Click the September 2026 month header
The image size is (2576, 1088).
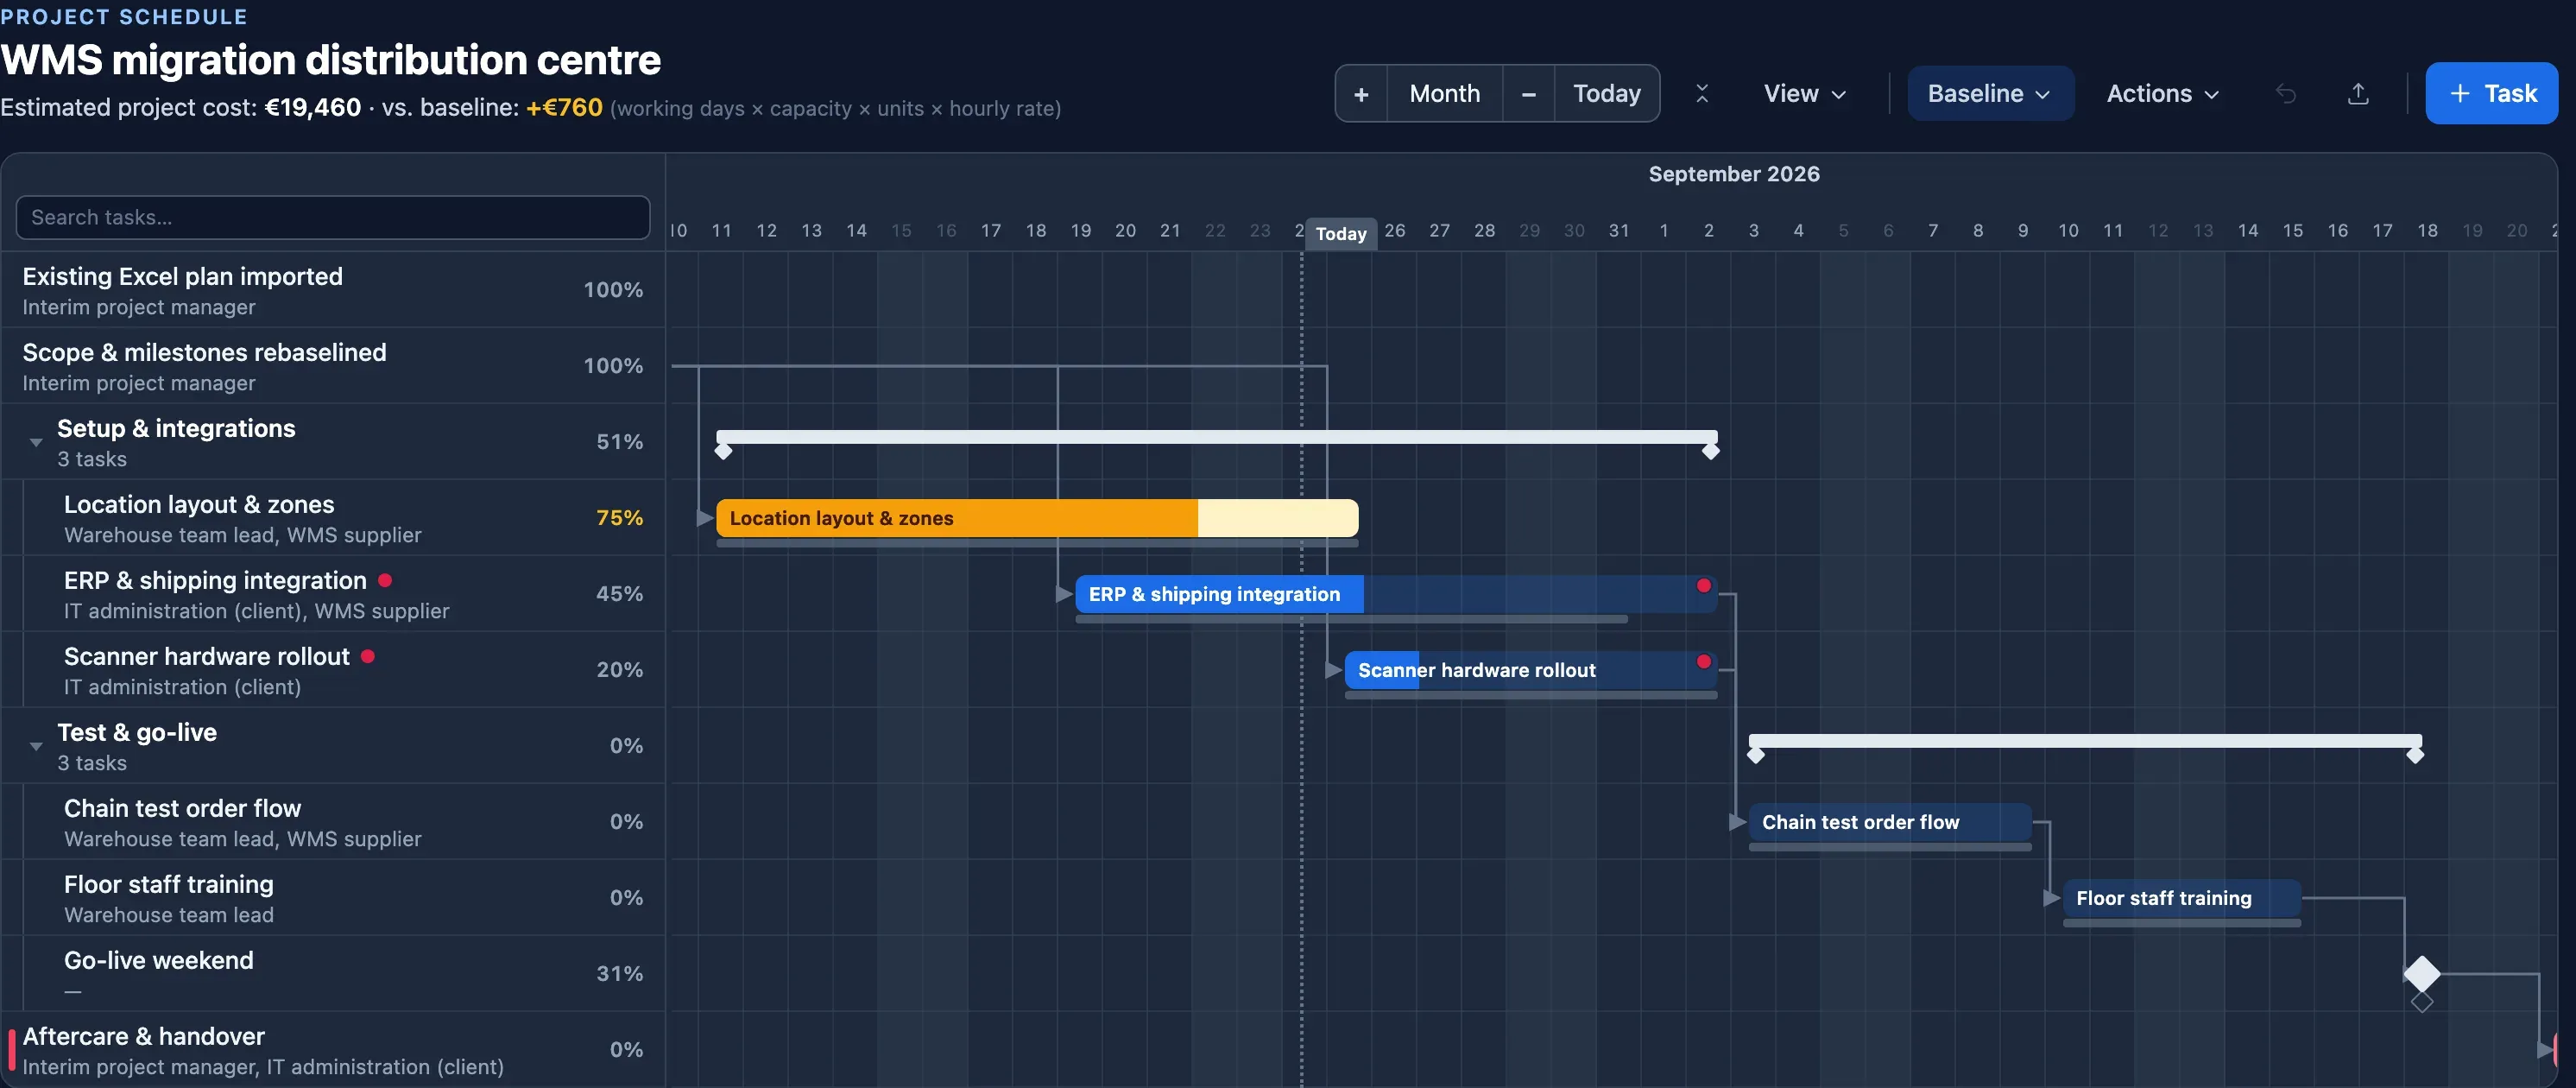1734,174
